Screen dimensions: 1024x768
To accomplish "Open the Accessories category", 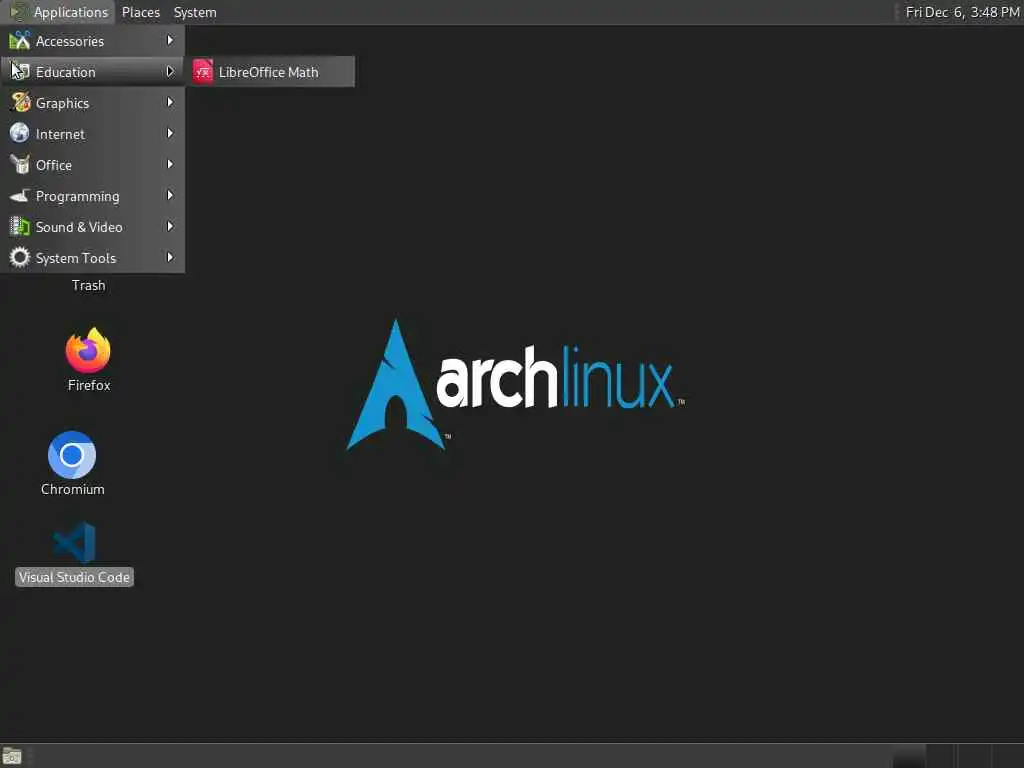I will click(93, 41).
